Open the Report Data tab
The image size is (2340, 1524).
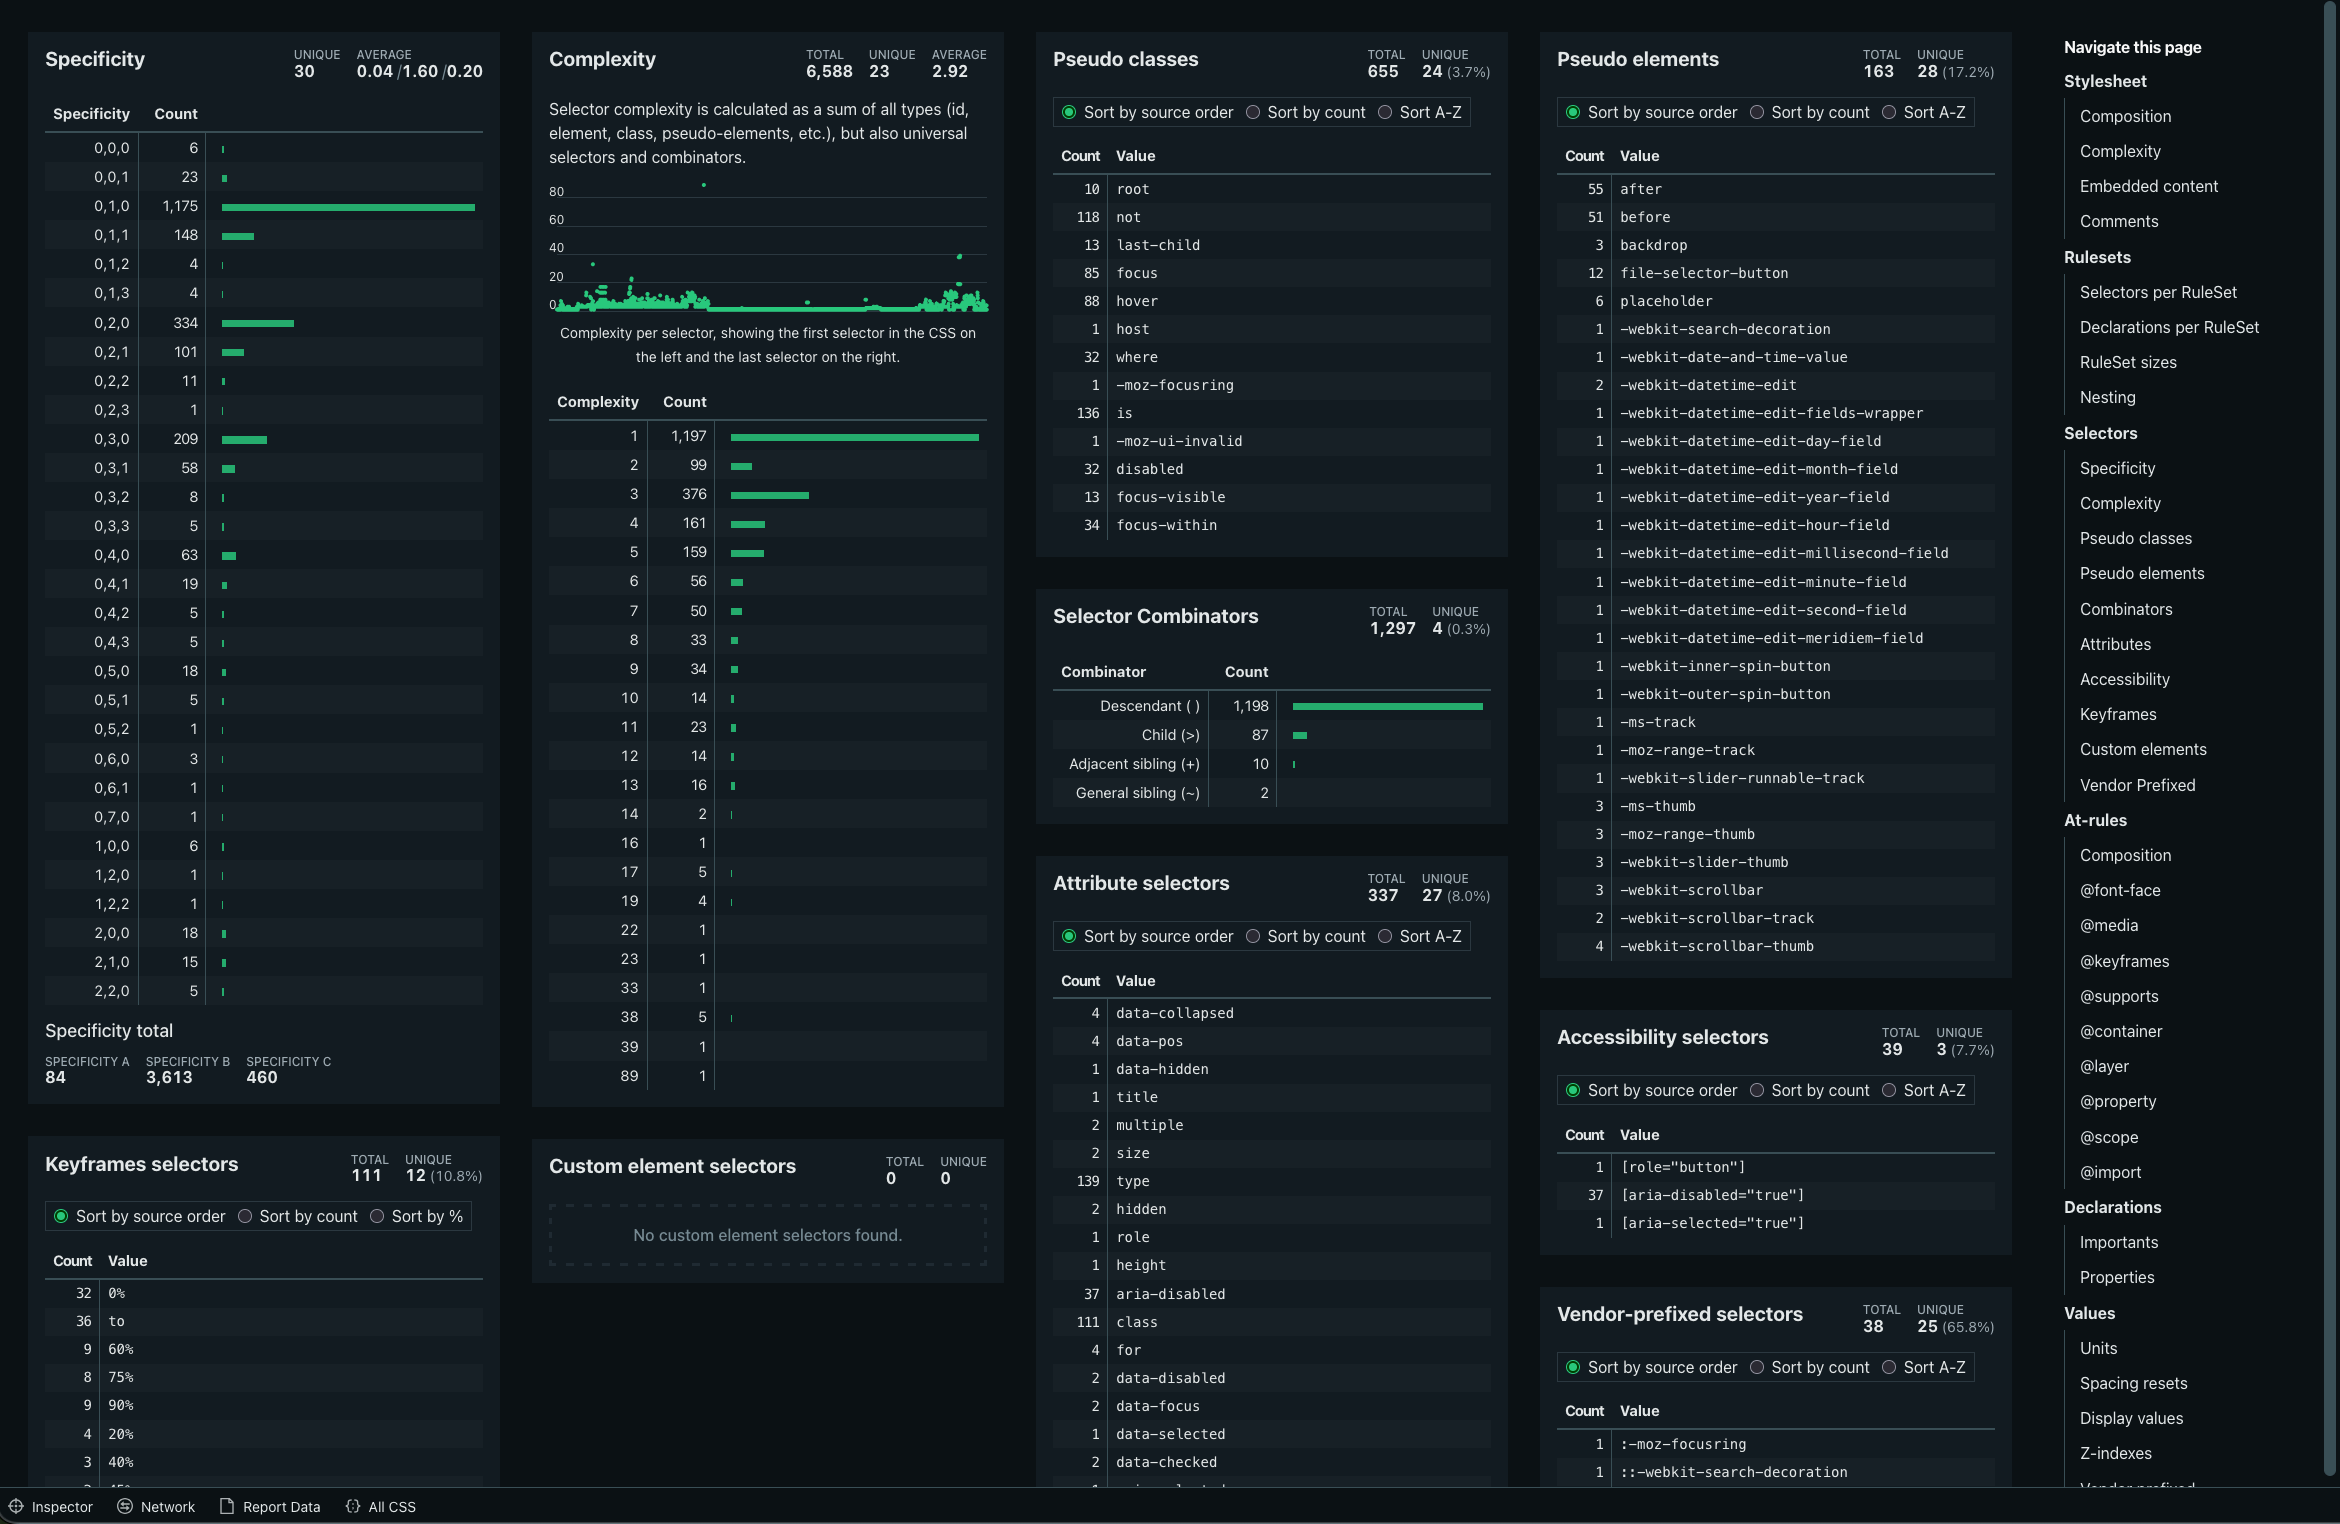pyautogui.click(x=270, y=1506)
